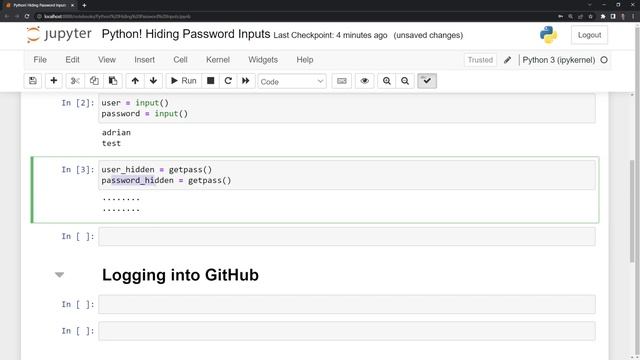Interrupt the kernel with stop icon
Viewport: 640px width, 360px height.
pos(211,81)
